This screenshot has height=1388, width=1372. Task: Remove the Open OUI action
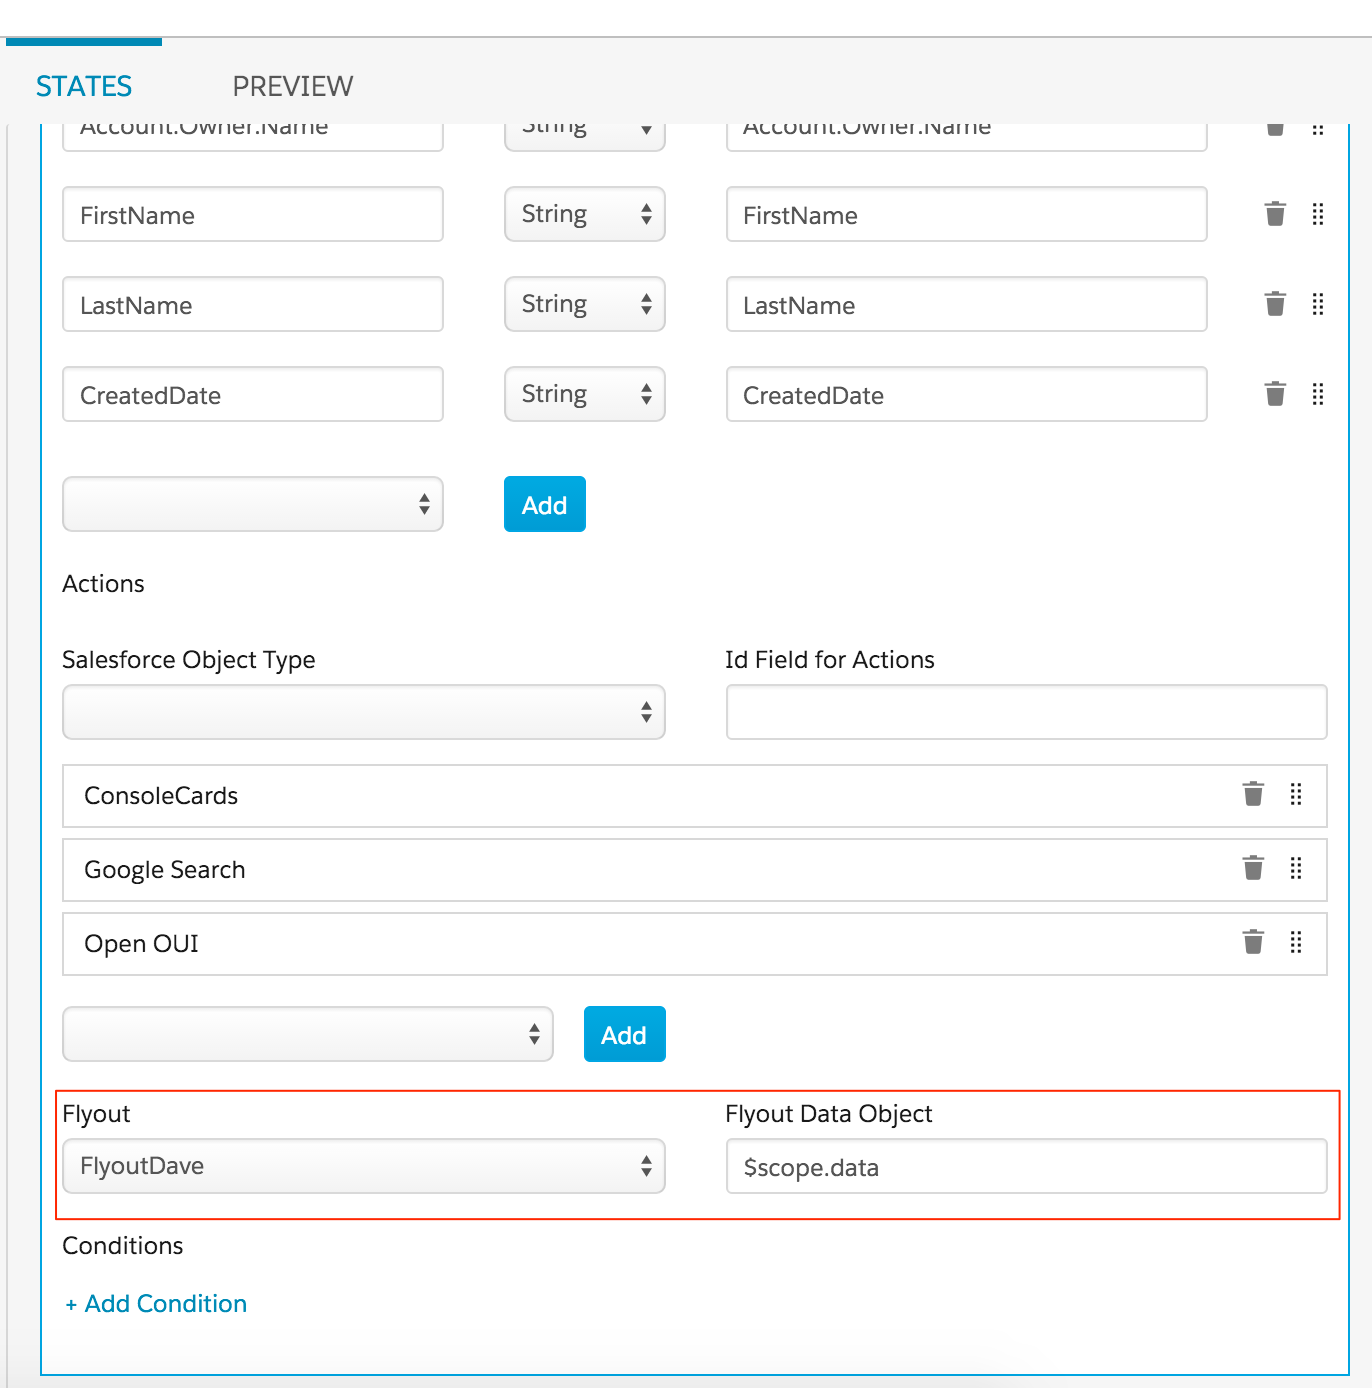[1253, 942]
